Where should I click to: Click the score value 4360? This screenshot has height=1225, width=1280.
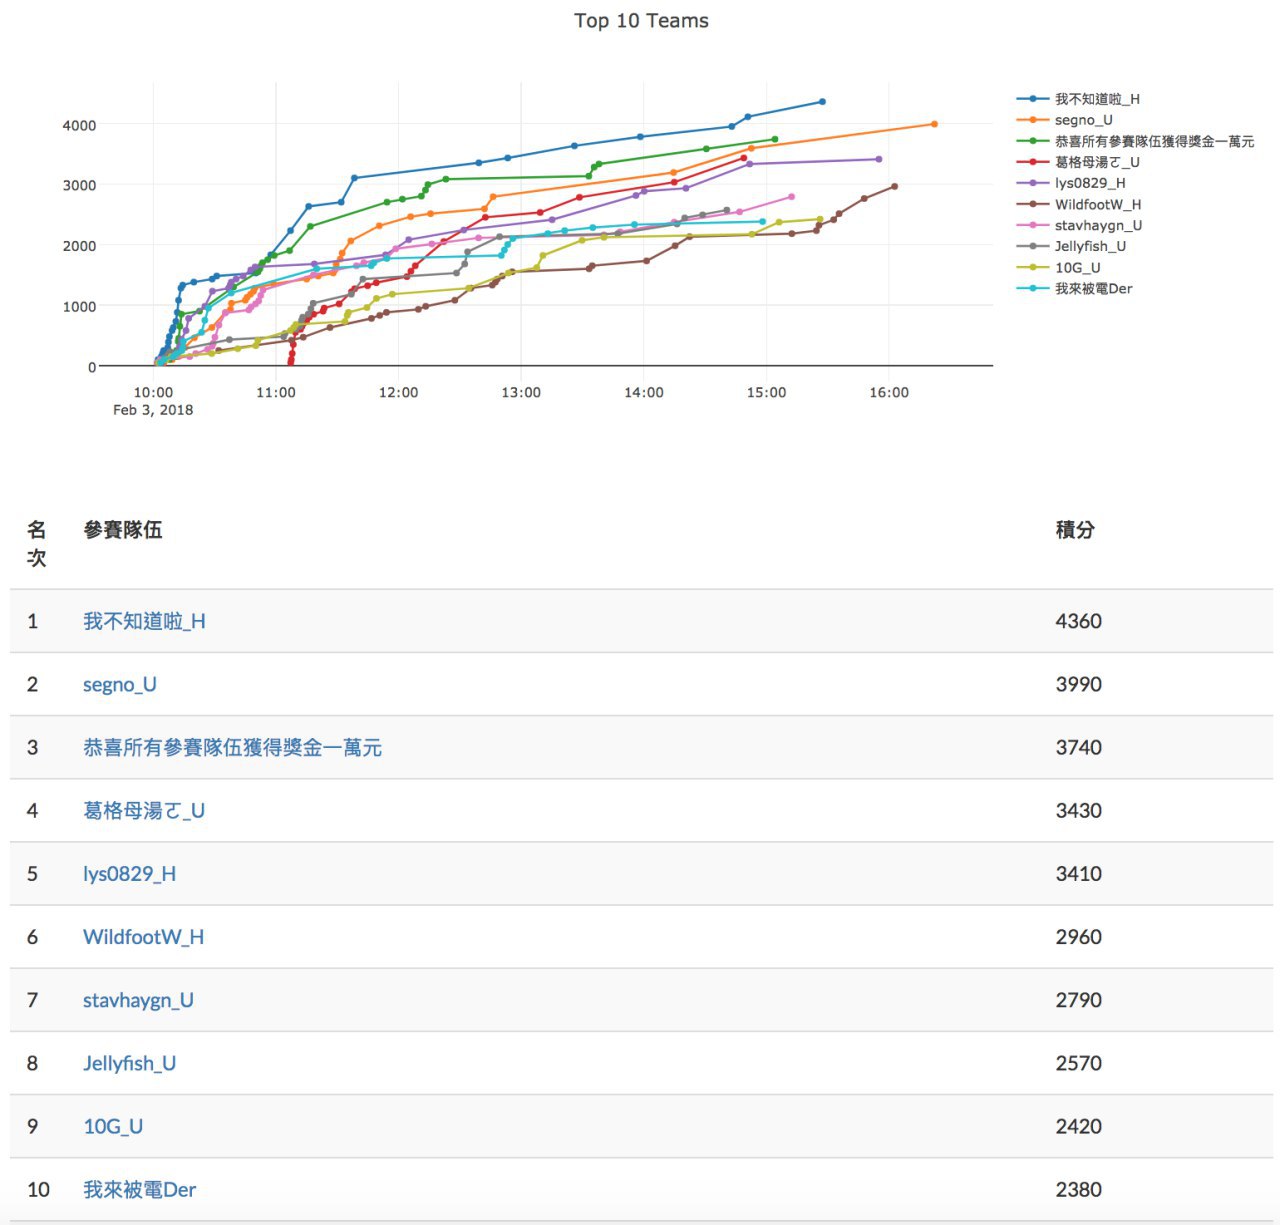1079,621
